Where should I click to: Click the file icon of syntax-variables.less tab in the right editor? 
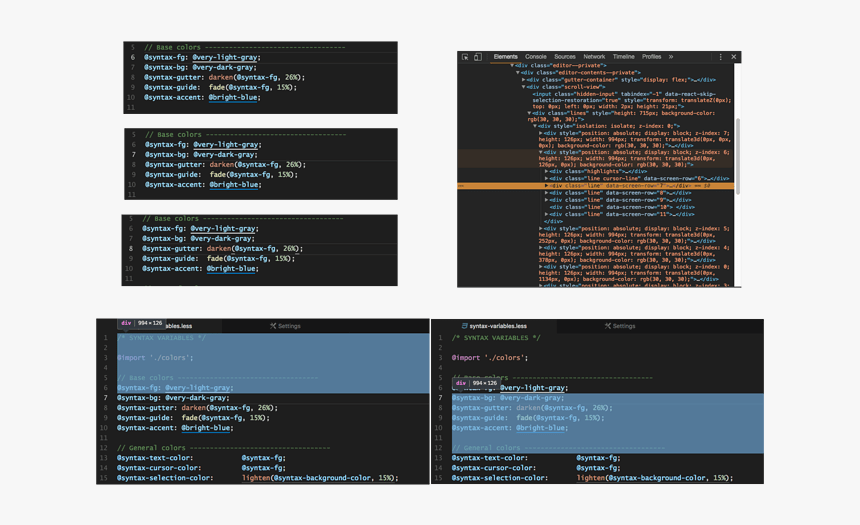click(464, 326)
